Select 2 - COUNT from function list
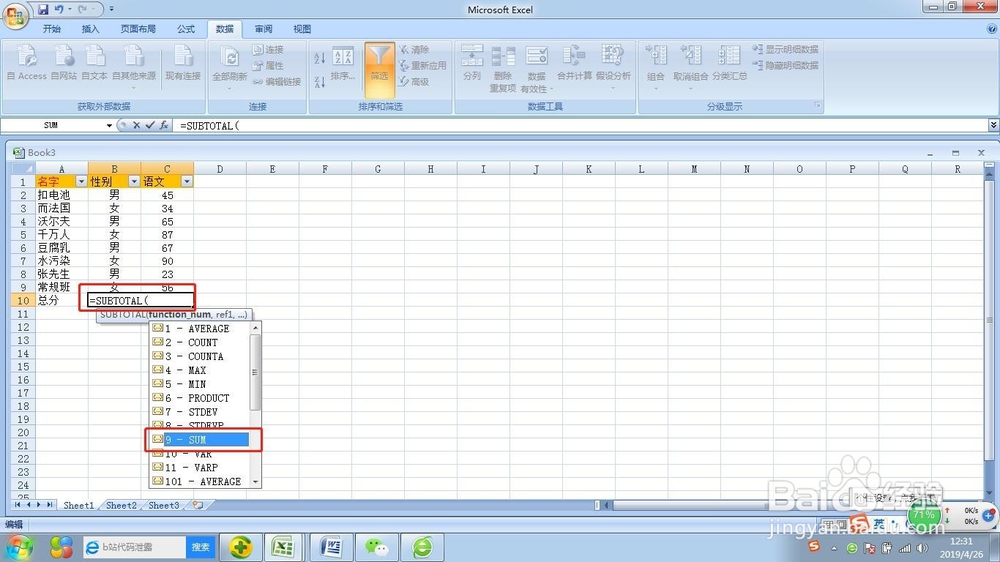The width and height of the screenshot is (1000, 562). point(200,343)
